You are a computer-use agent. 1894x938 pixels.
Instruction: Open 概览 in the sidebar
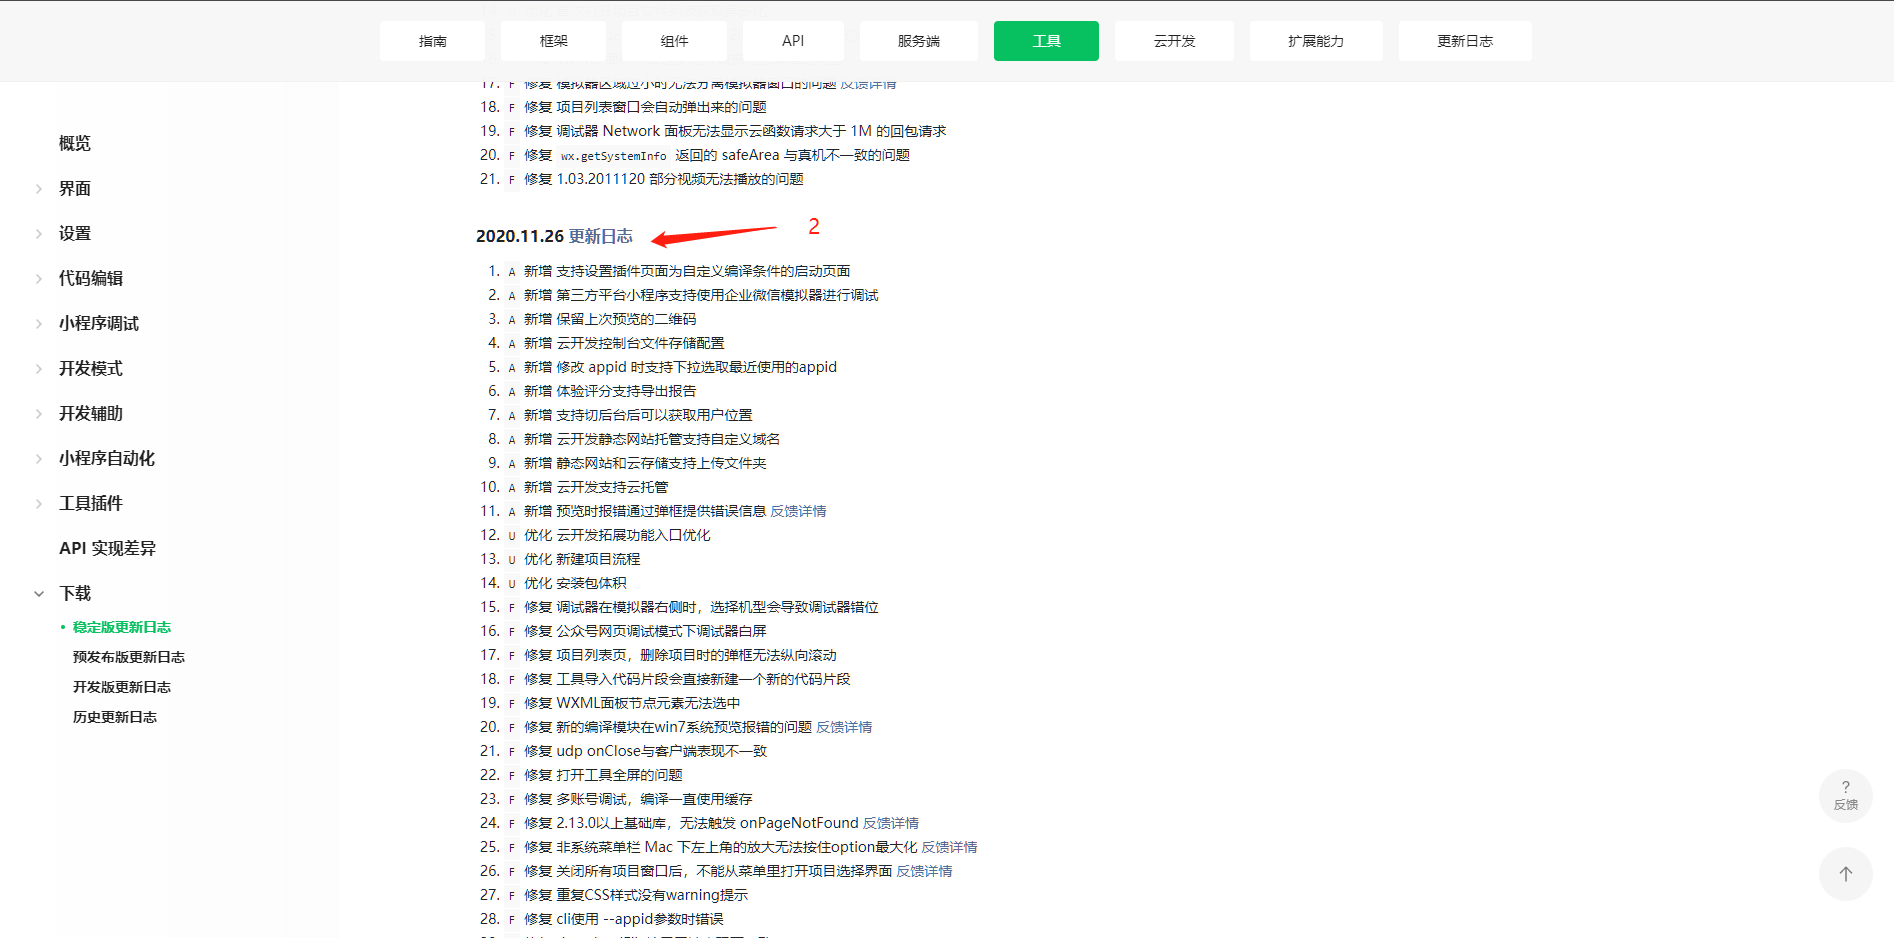[75, 143]
